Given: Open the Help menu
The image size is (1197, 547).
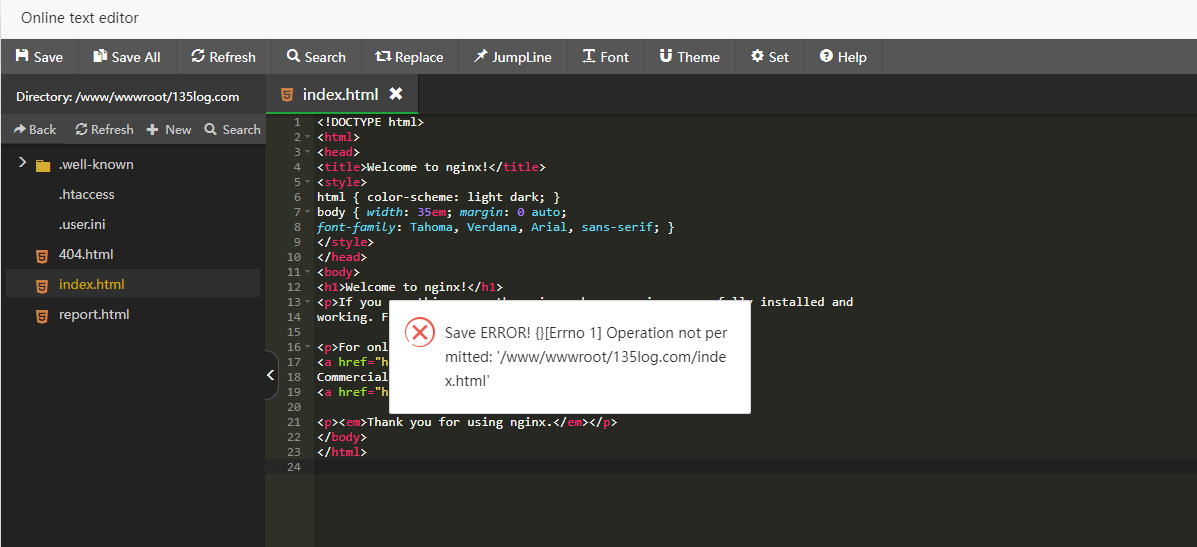Looking at the screenshot, I should tap(842, 57).
